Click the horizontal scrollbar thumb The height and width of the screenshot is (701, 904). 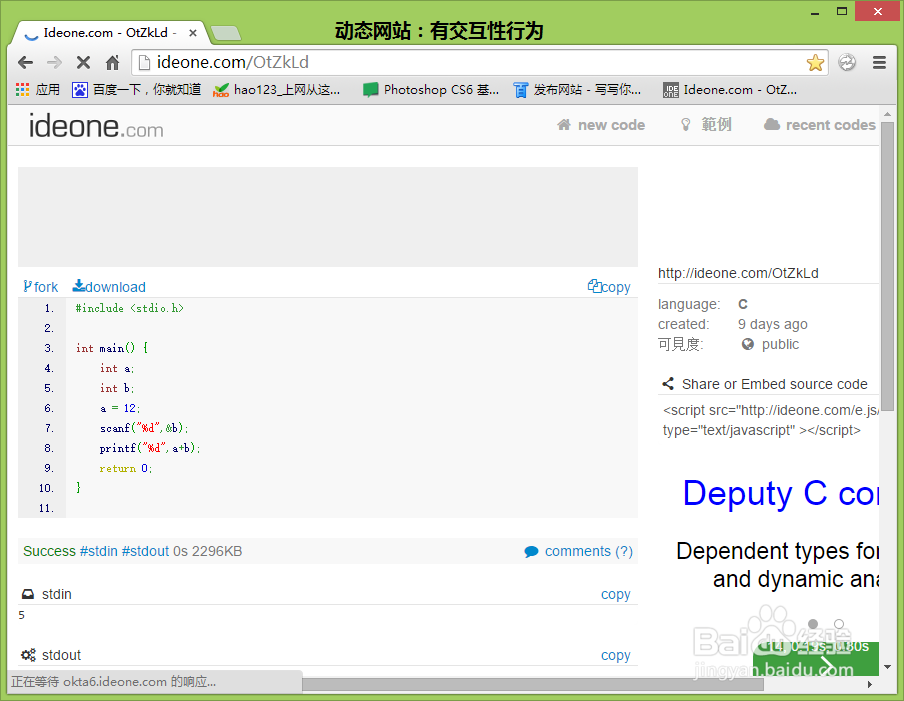[x=533, y=684]
